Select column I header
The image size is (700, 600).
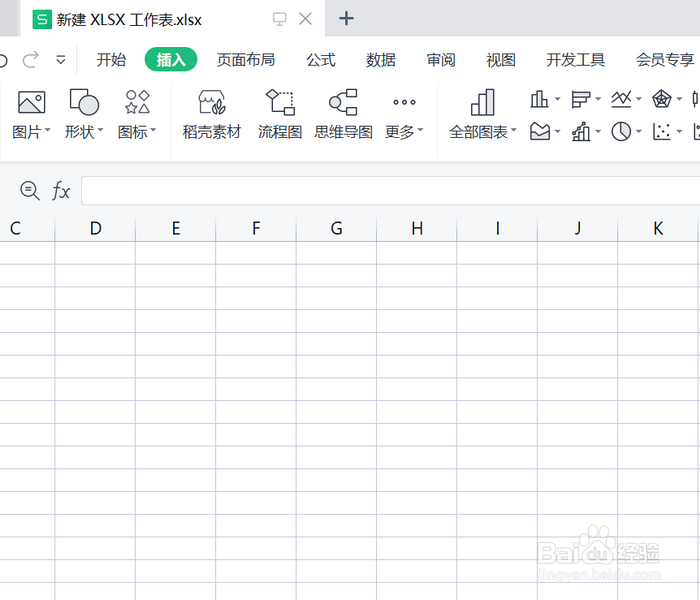497,229
